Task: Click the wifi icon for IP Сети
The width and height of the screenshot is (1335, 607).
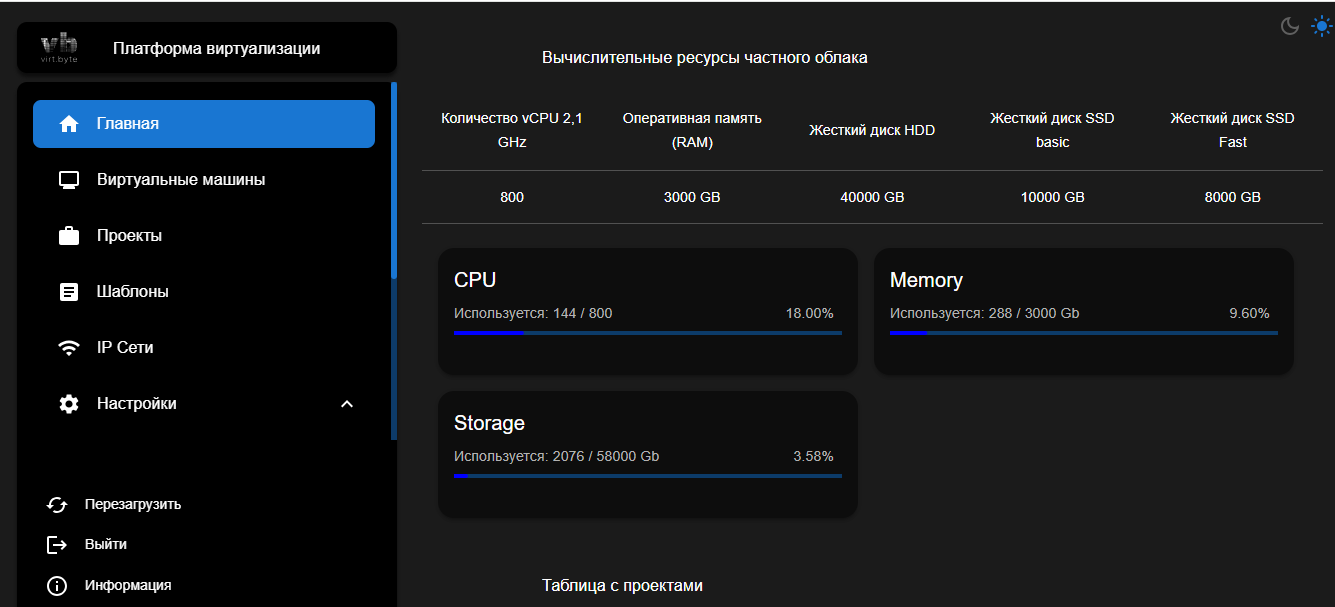Action: pyautogui.click(x=69, y=348)
